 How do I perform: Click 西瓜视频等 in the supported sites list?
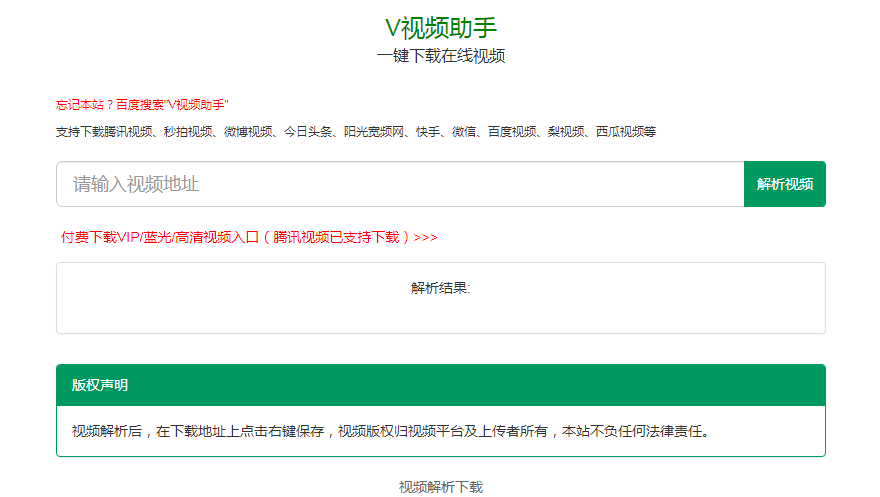pyautogui.click(x=626, y=132)
